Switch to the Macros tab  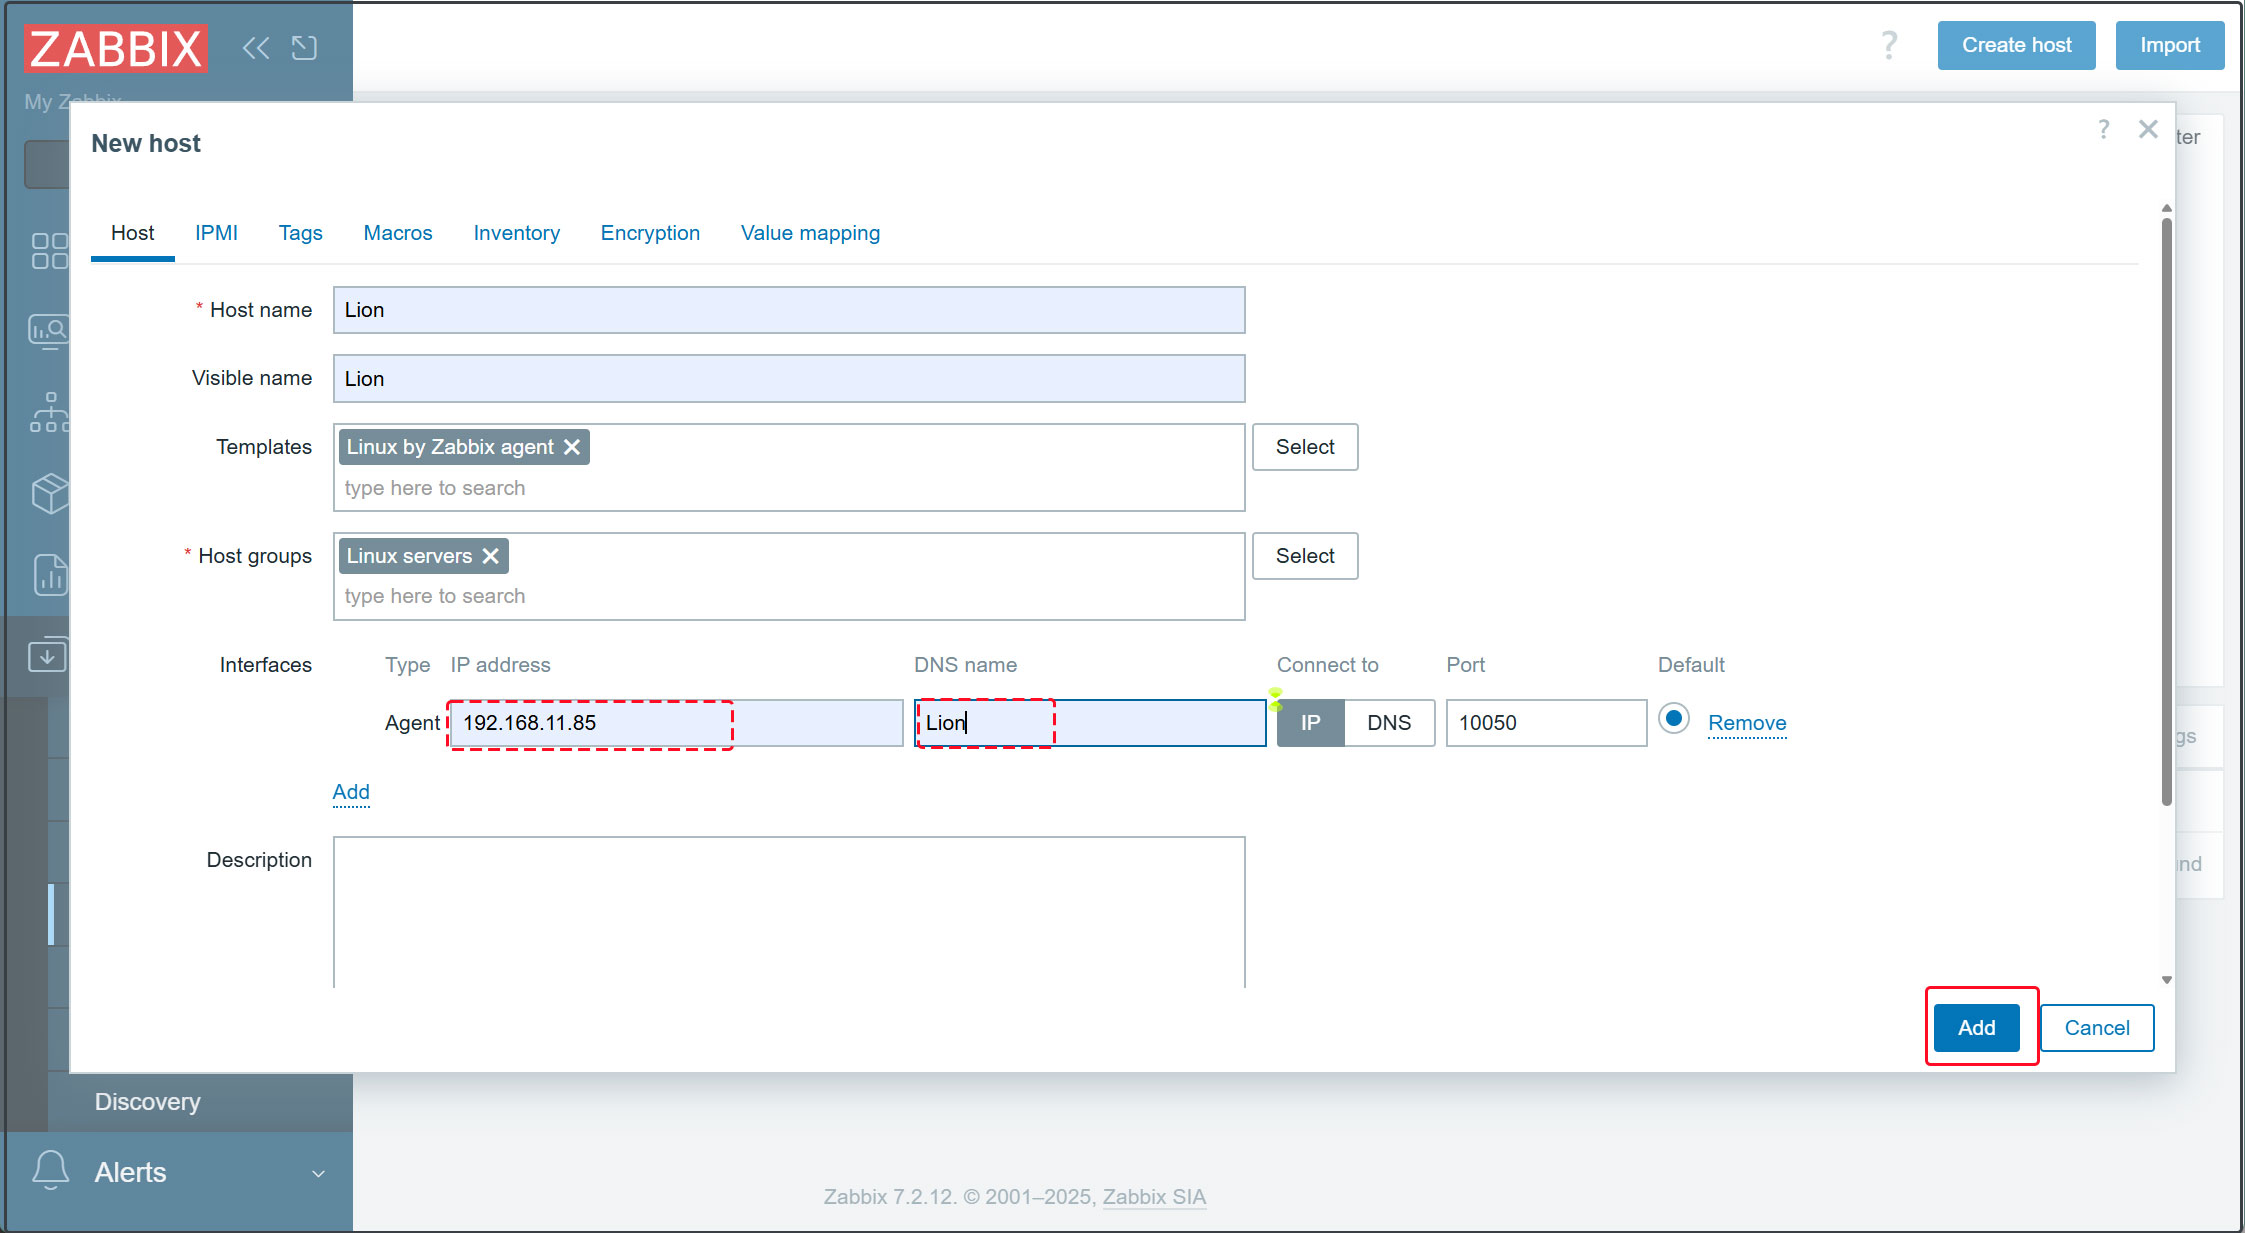pyautogui.click(x=397, y=233)
